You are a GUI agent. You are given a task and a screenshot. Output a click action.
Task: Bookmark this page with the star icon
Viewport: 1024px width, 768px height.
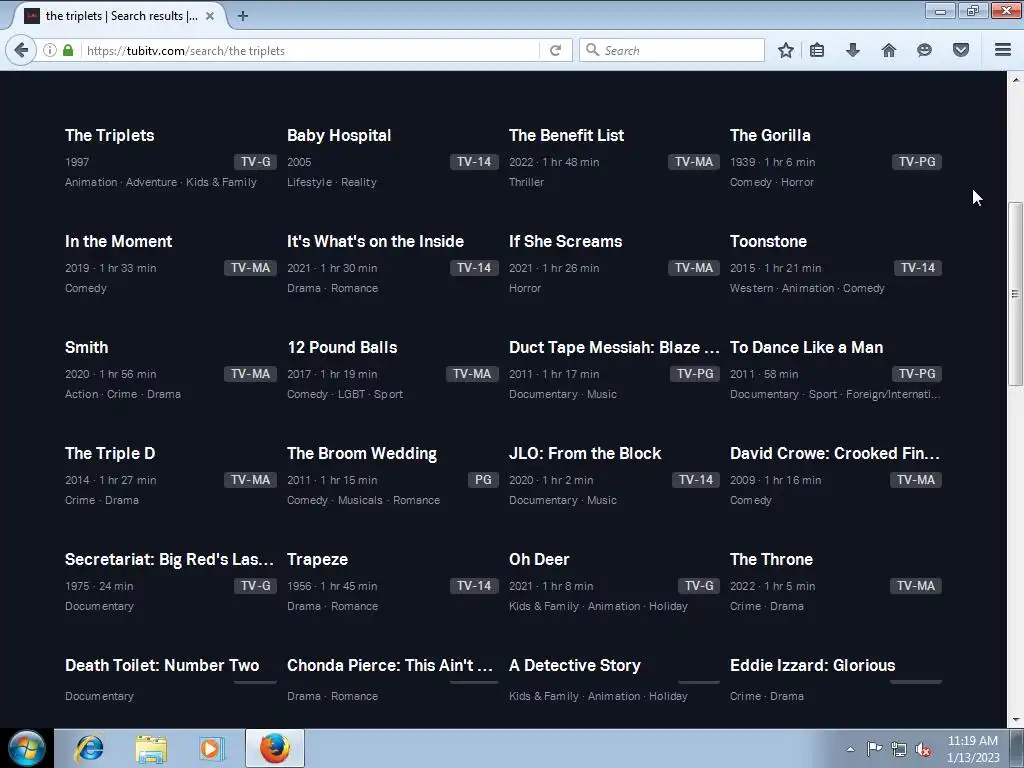pos(786,50)
